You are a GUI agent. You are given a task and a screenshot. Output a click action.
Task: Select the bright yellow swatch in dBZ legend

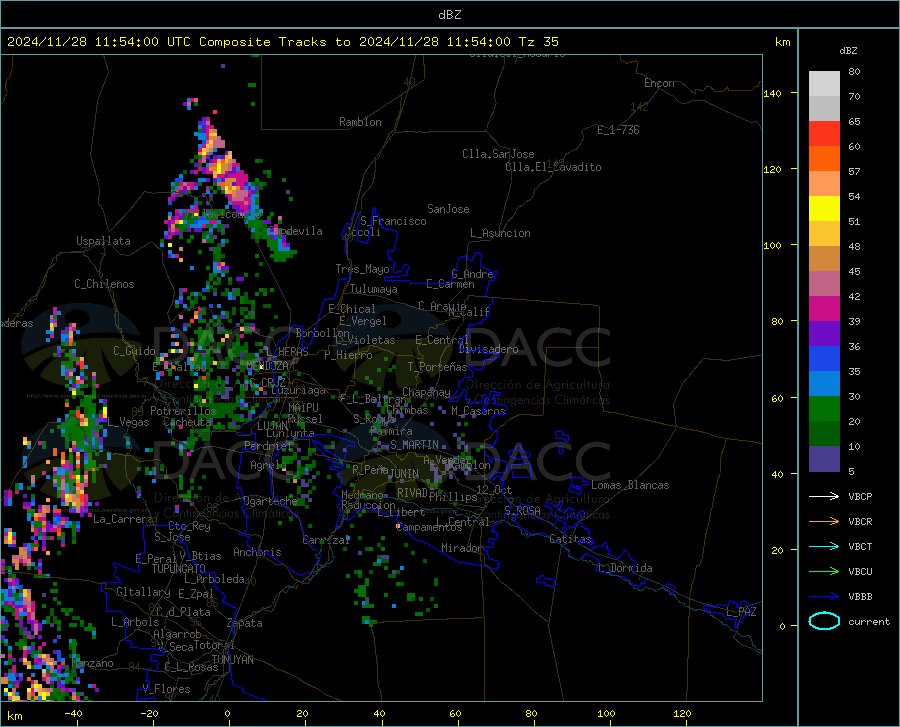click(824, 209)
